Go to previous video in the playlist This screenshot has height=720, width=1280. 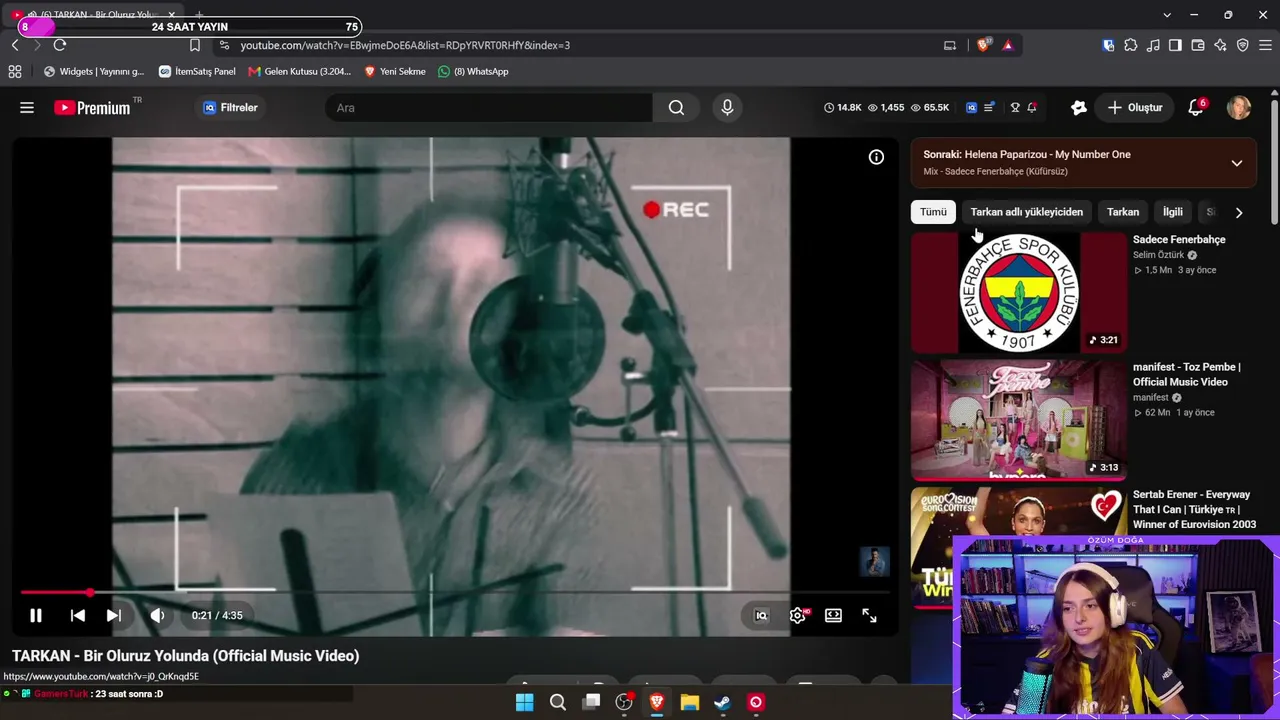[78, 616]
